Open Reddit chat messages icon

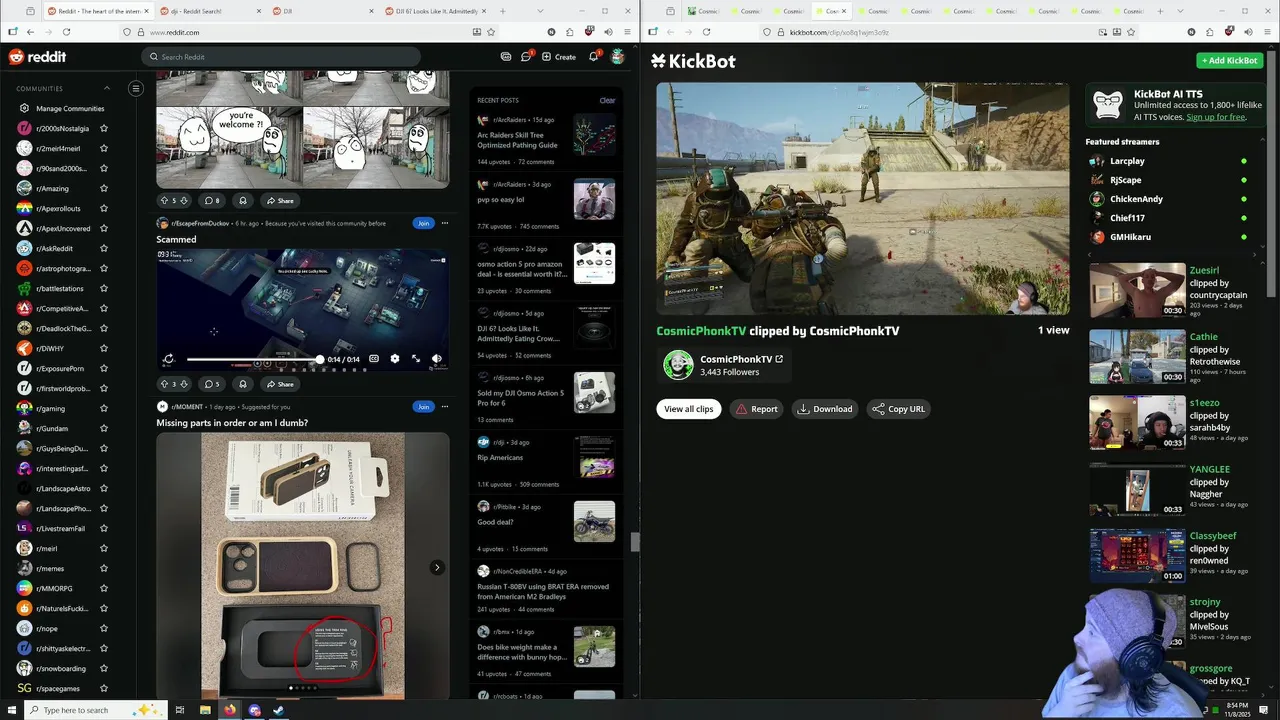526,57
